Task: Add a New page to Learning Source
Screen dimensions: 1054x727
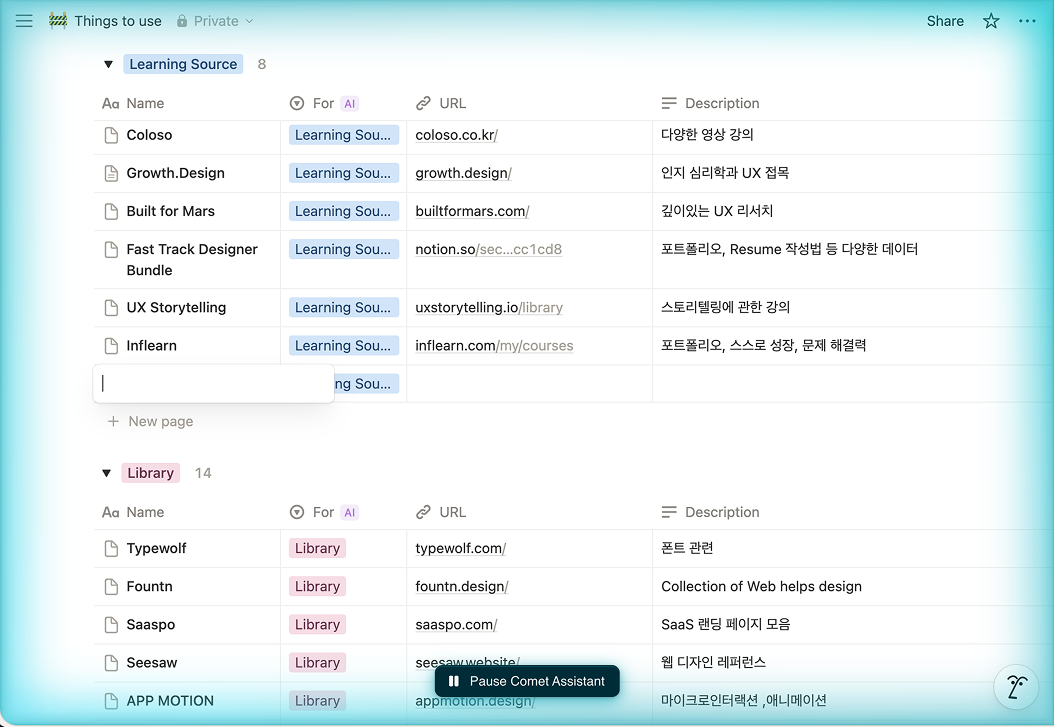Action: tap(151, 421)
